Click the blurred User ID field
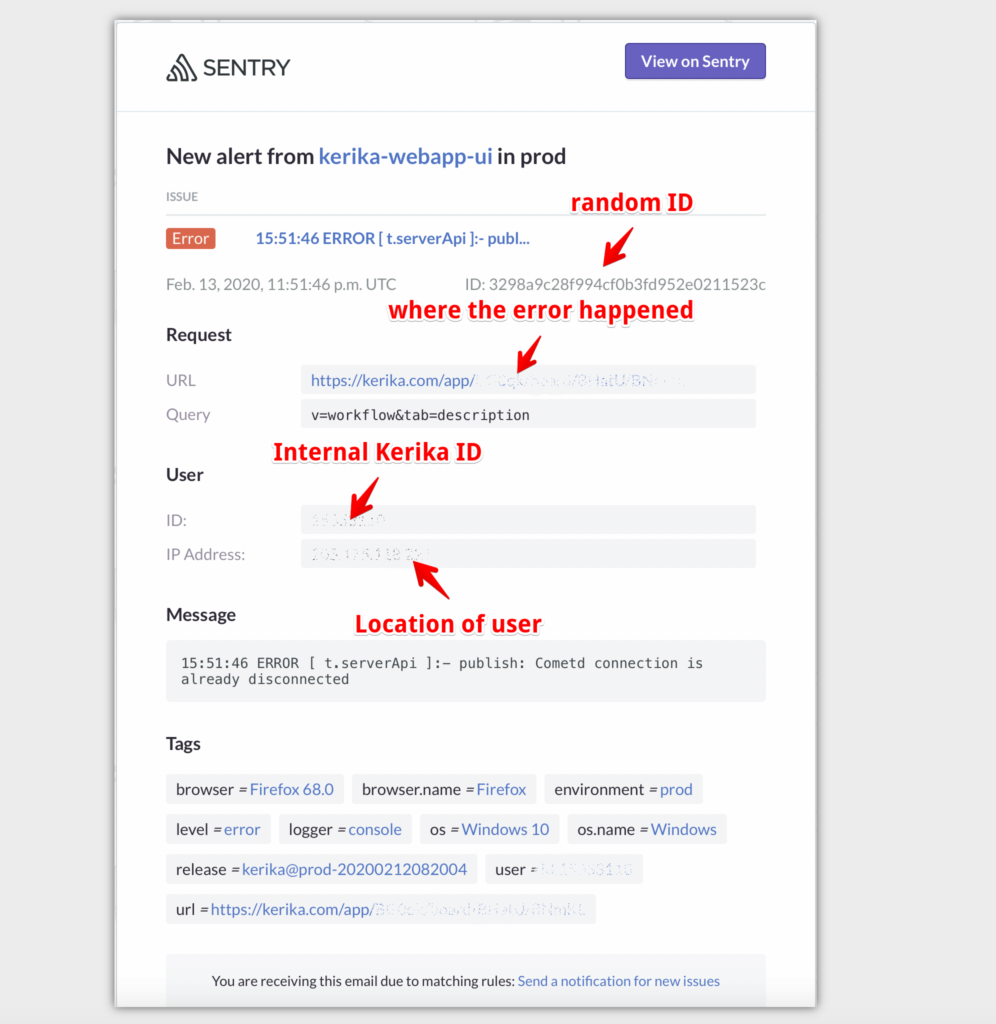 [528, 520]
